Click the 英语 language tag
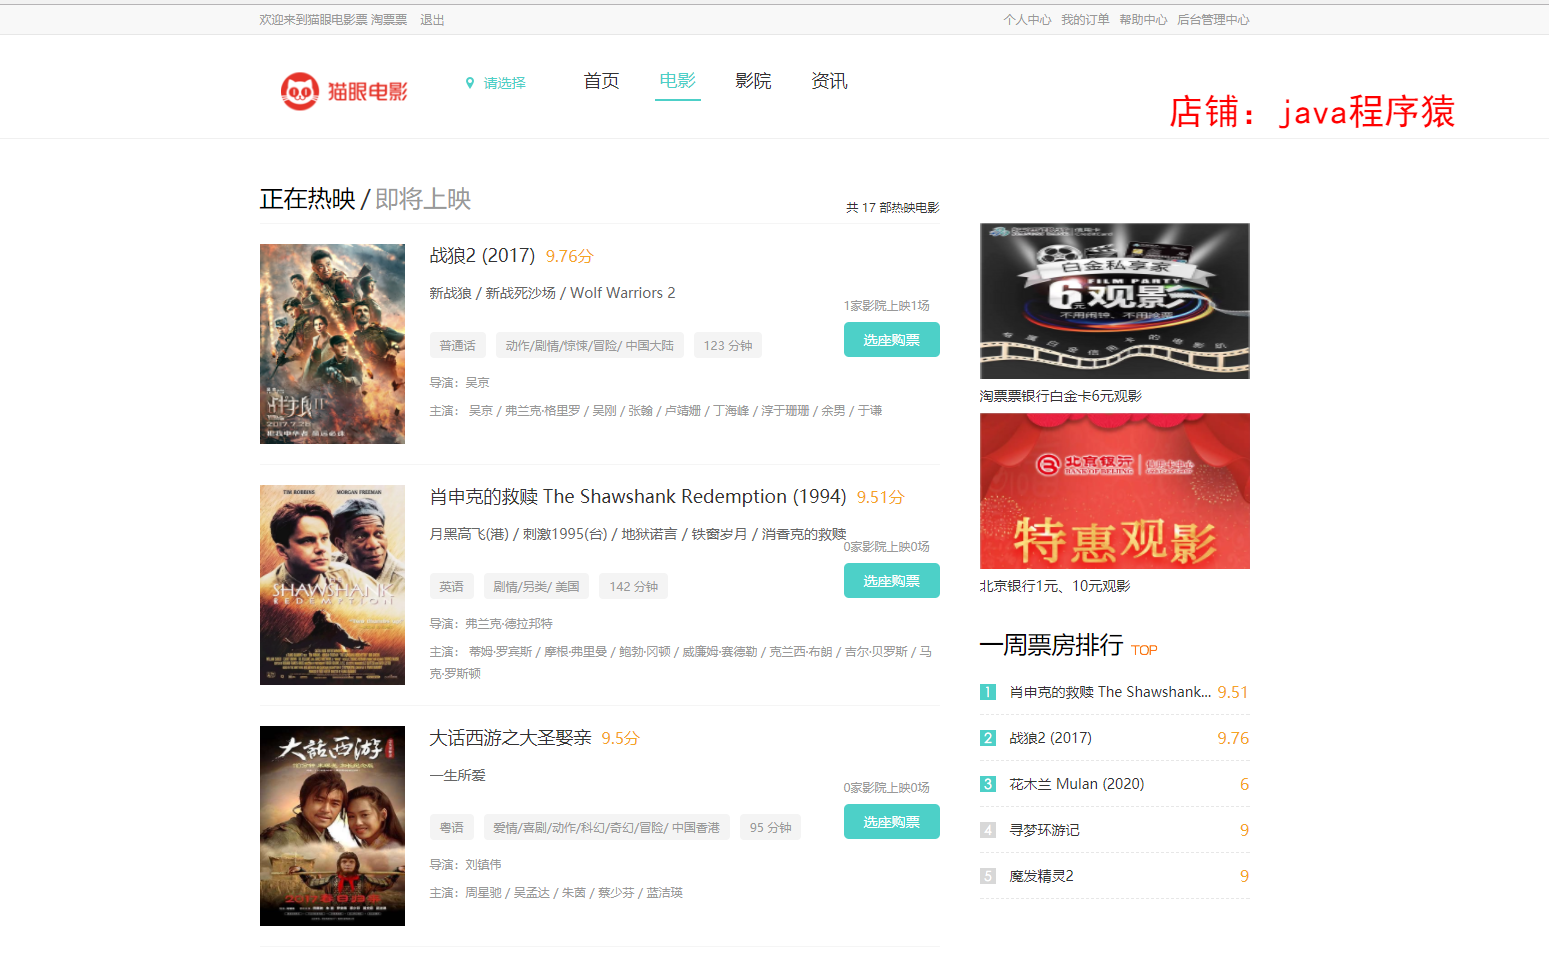The image size is (1549, 954). [x=452, y=586]
